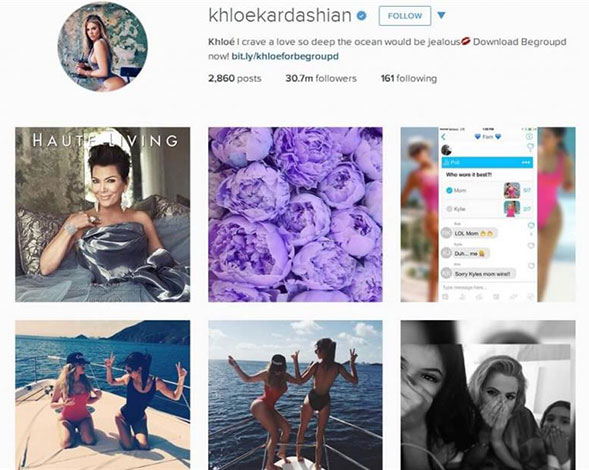Screen dimensions: 589x470
Task: Open the black and white selfie post
Action: pyautogui.click(x=488, y=395)
